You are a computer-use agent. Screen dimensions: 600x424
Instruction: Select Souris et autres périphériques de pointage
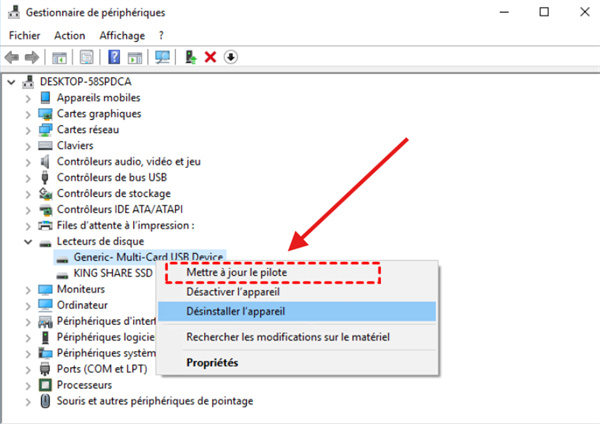(155, 401)
